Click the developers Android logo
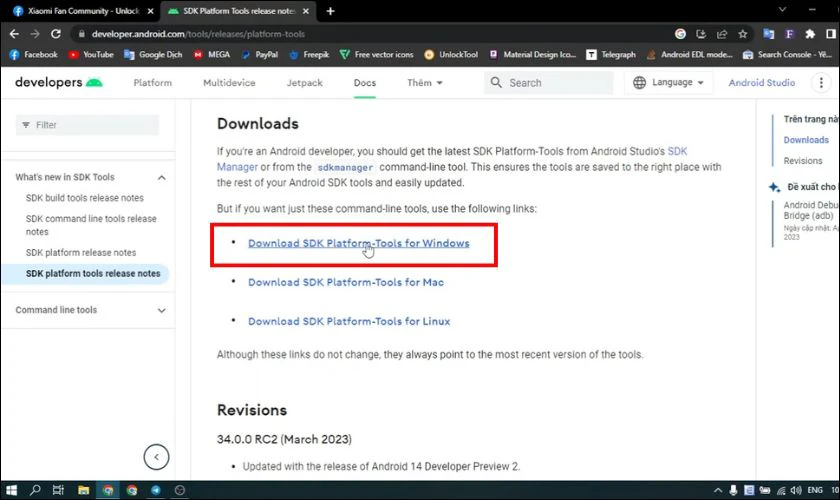 point(58,83)
